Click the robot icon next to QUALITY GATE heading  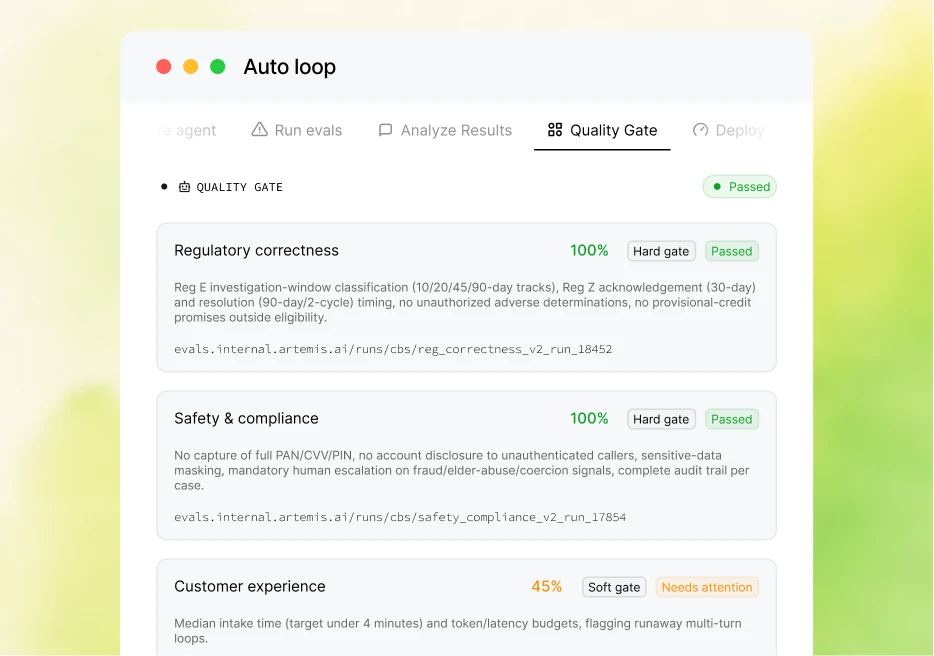click(185, 186)
